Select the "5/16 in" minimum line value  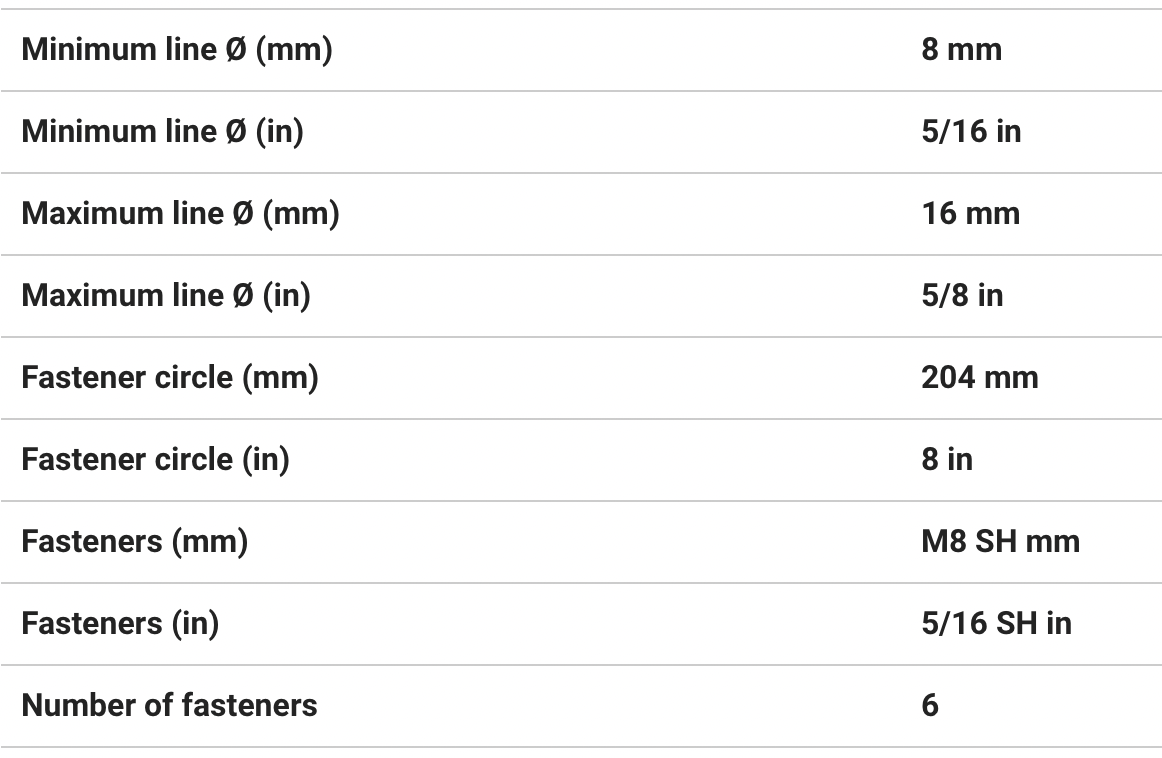(x=971, y=132)
